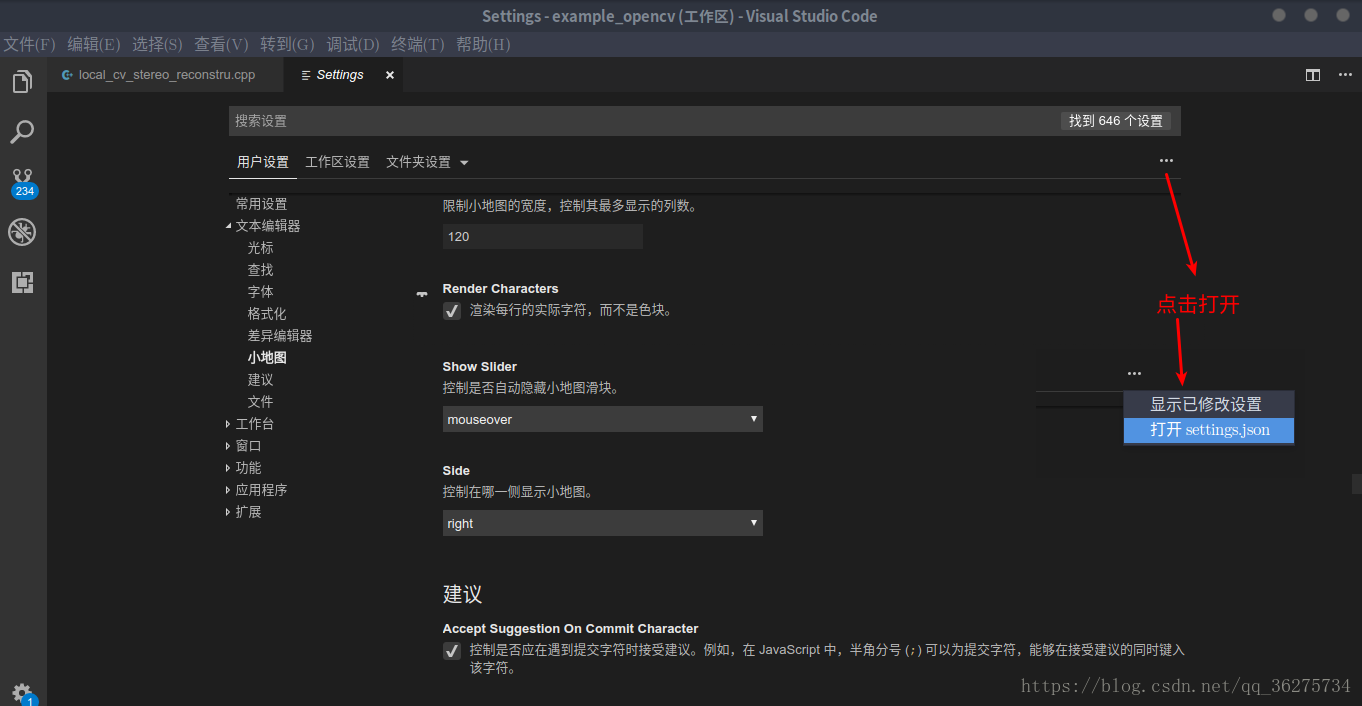
Task: Switch to local_cv_stereo_reconstru.cpp tab
Action: tap(165, 75)
